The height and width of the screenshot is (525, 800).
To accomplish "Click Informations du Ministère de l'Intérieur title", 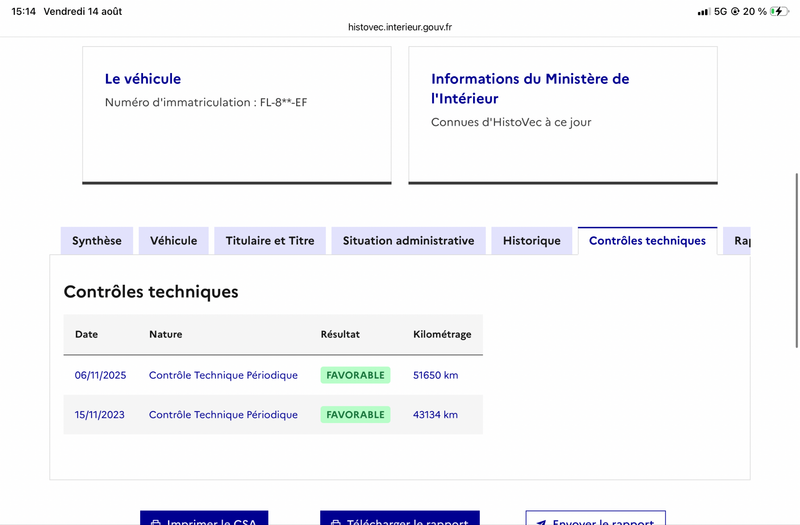I will pyautogui.click(x=530, y=88).
